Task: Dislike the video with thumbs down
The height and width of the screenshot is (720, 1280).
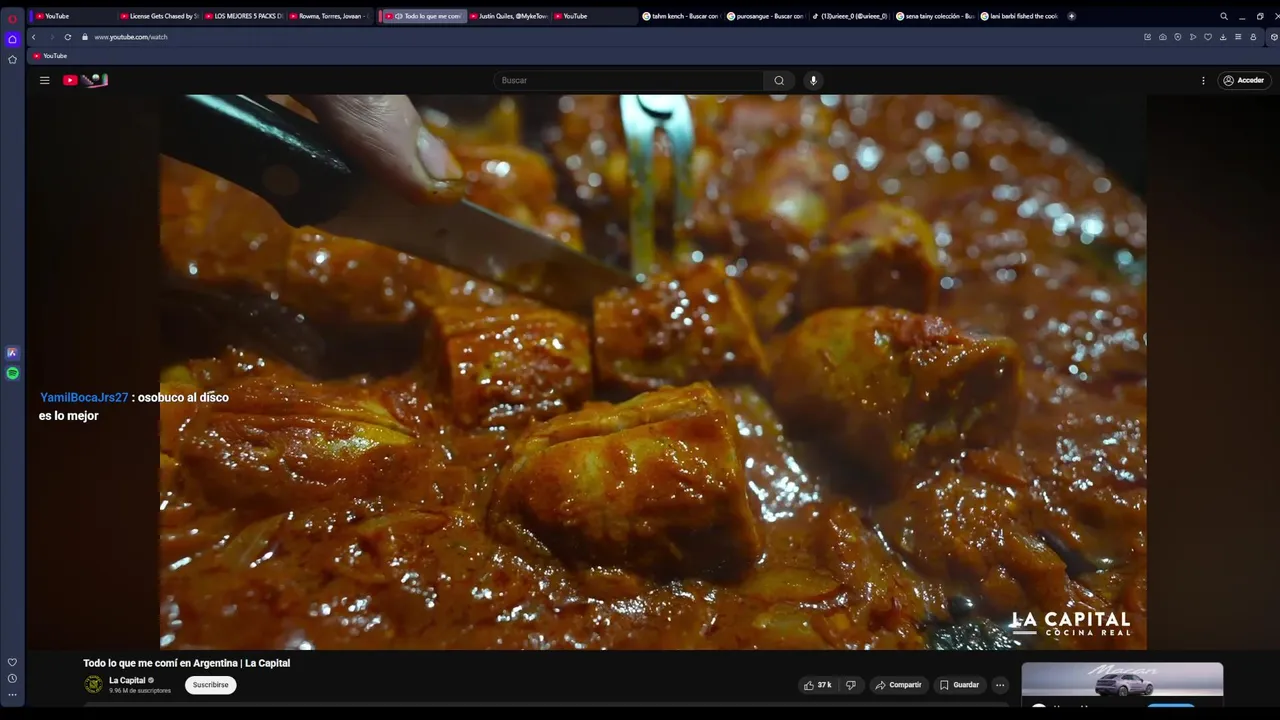Action: pyautogui.click(x=851, y=685)
